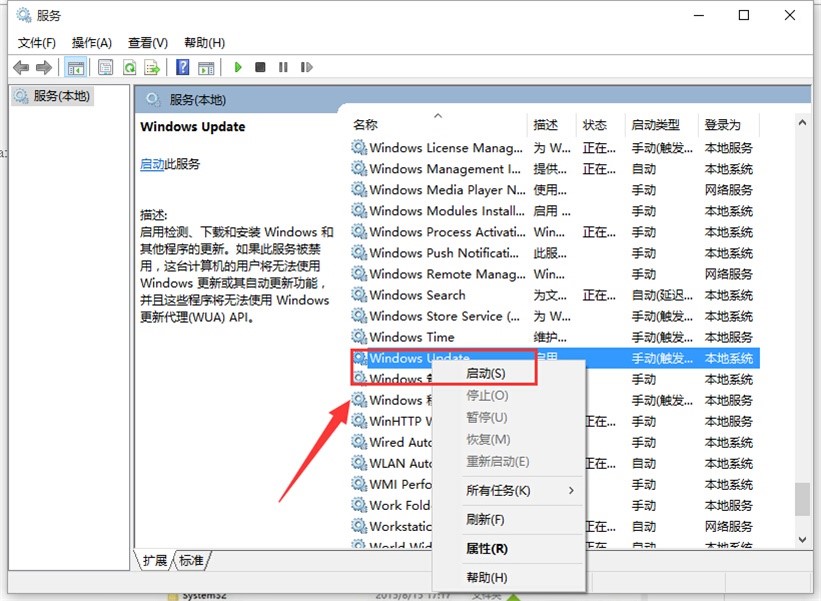Export the service list via the toolbar icon
821x601 pixels.
click(152, 67)
